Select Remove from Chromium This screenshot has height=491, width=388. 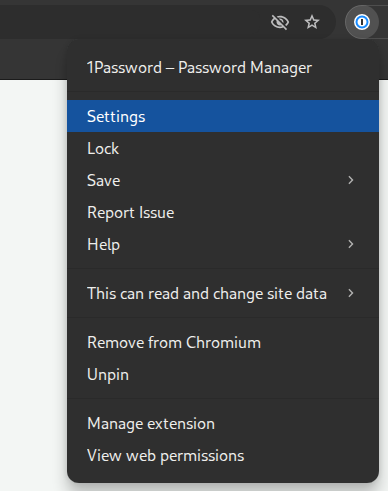[x=223, y=342]
